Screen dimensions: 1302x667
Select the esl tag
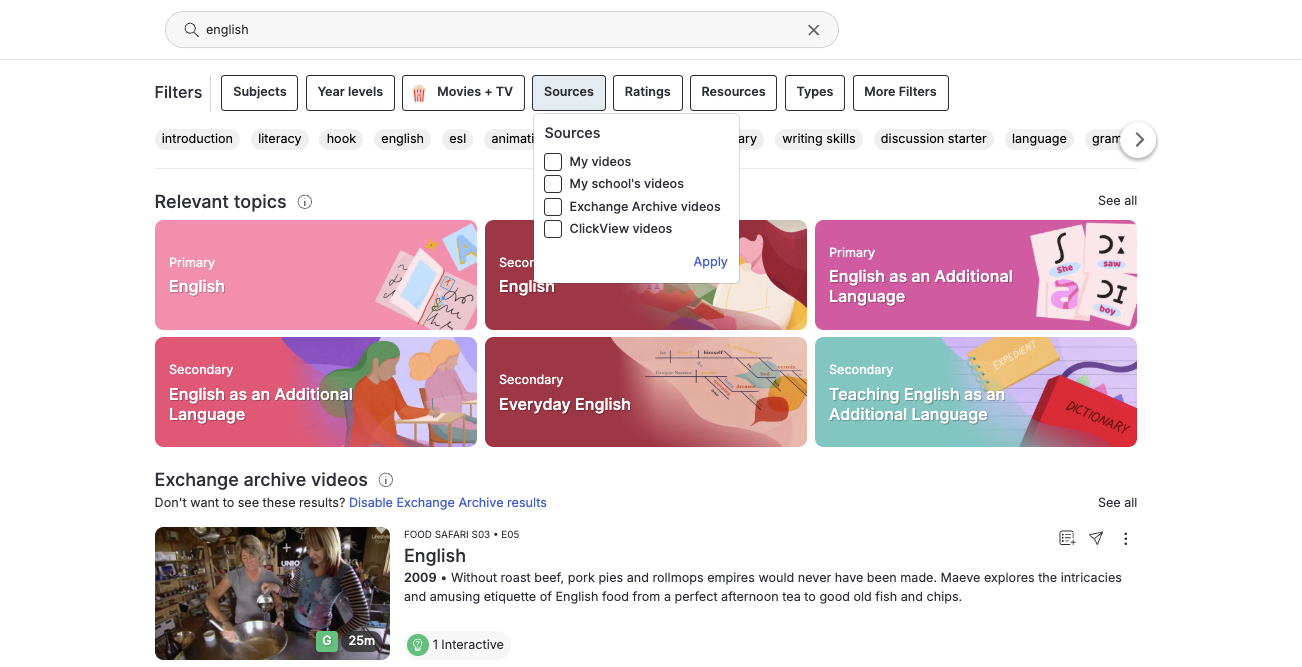tap(458, 139)
